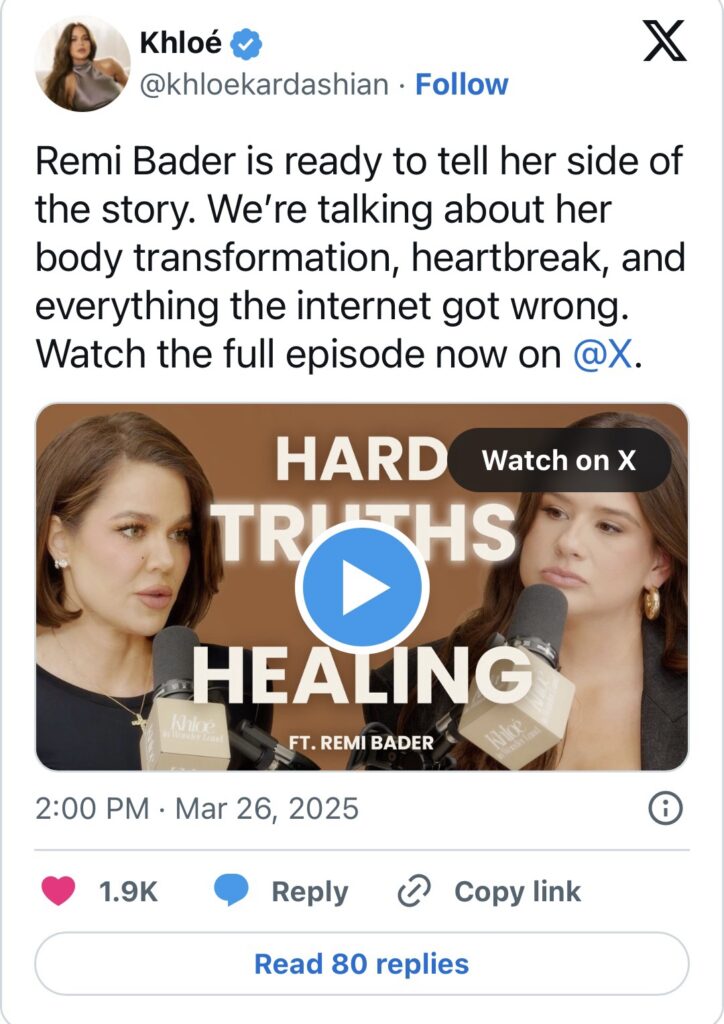Click the 1.9K likes count
This screenshot has height=1024, width=724.
tap(129, 891)
